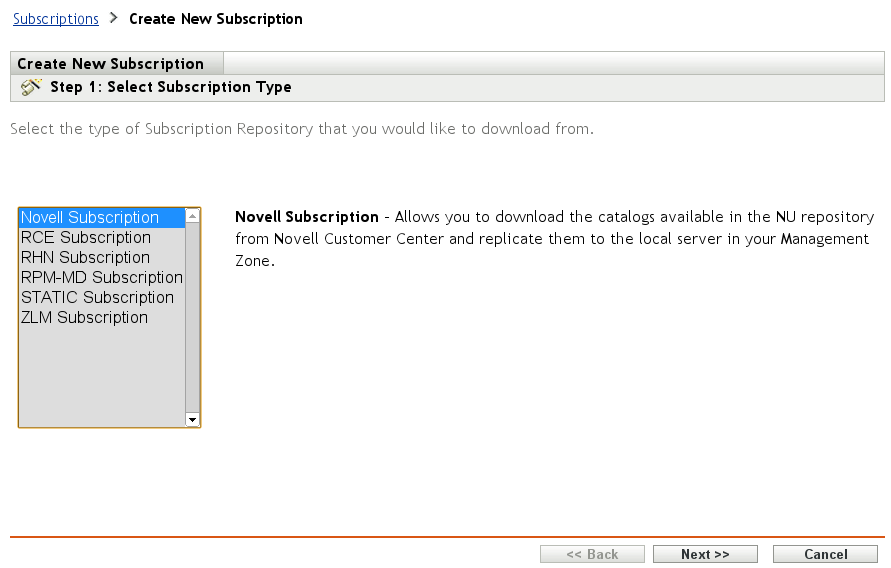Click the subscription list scrollbar track
This screenshot has height=568, width=891.
click(x=193, y=320)
